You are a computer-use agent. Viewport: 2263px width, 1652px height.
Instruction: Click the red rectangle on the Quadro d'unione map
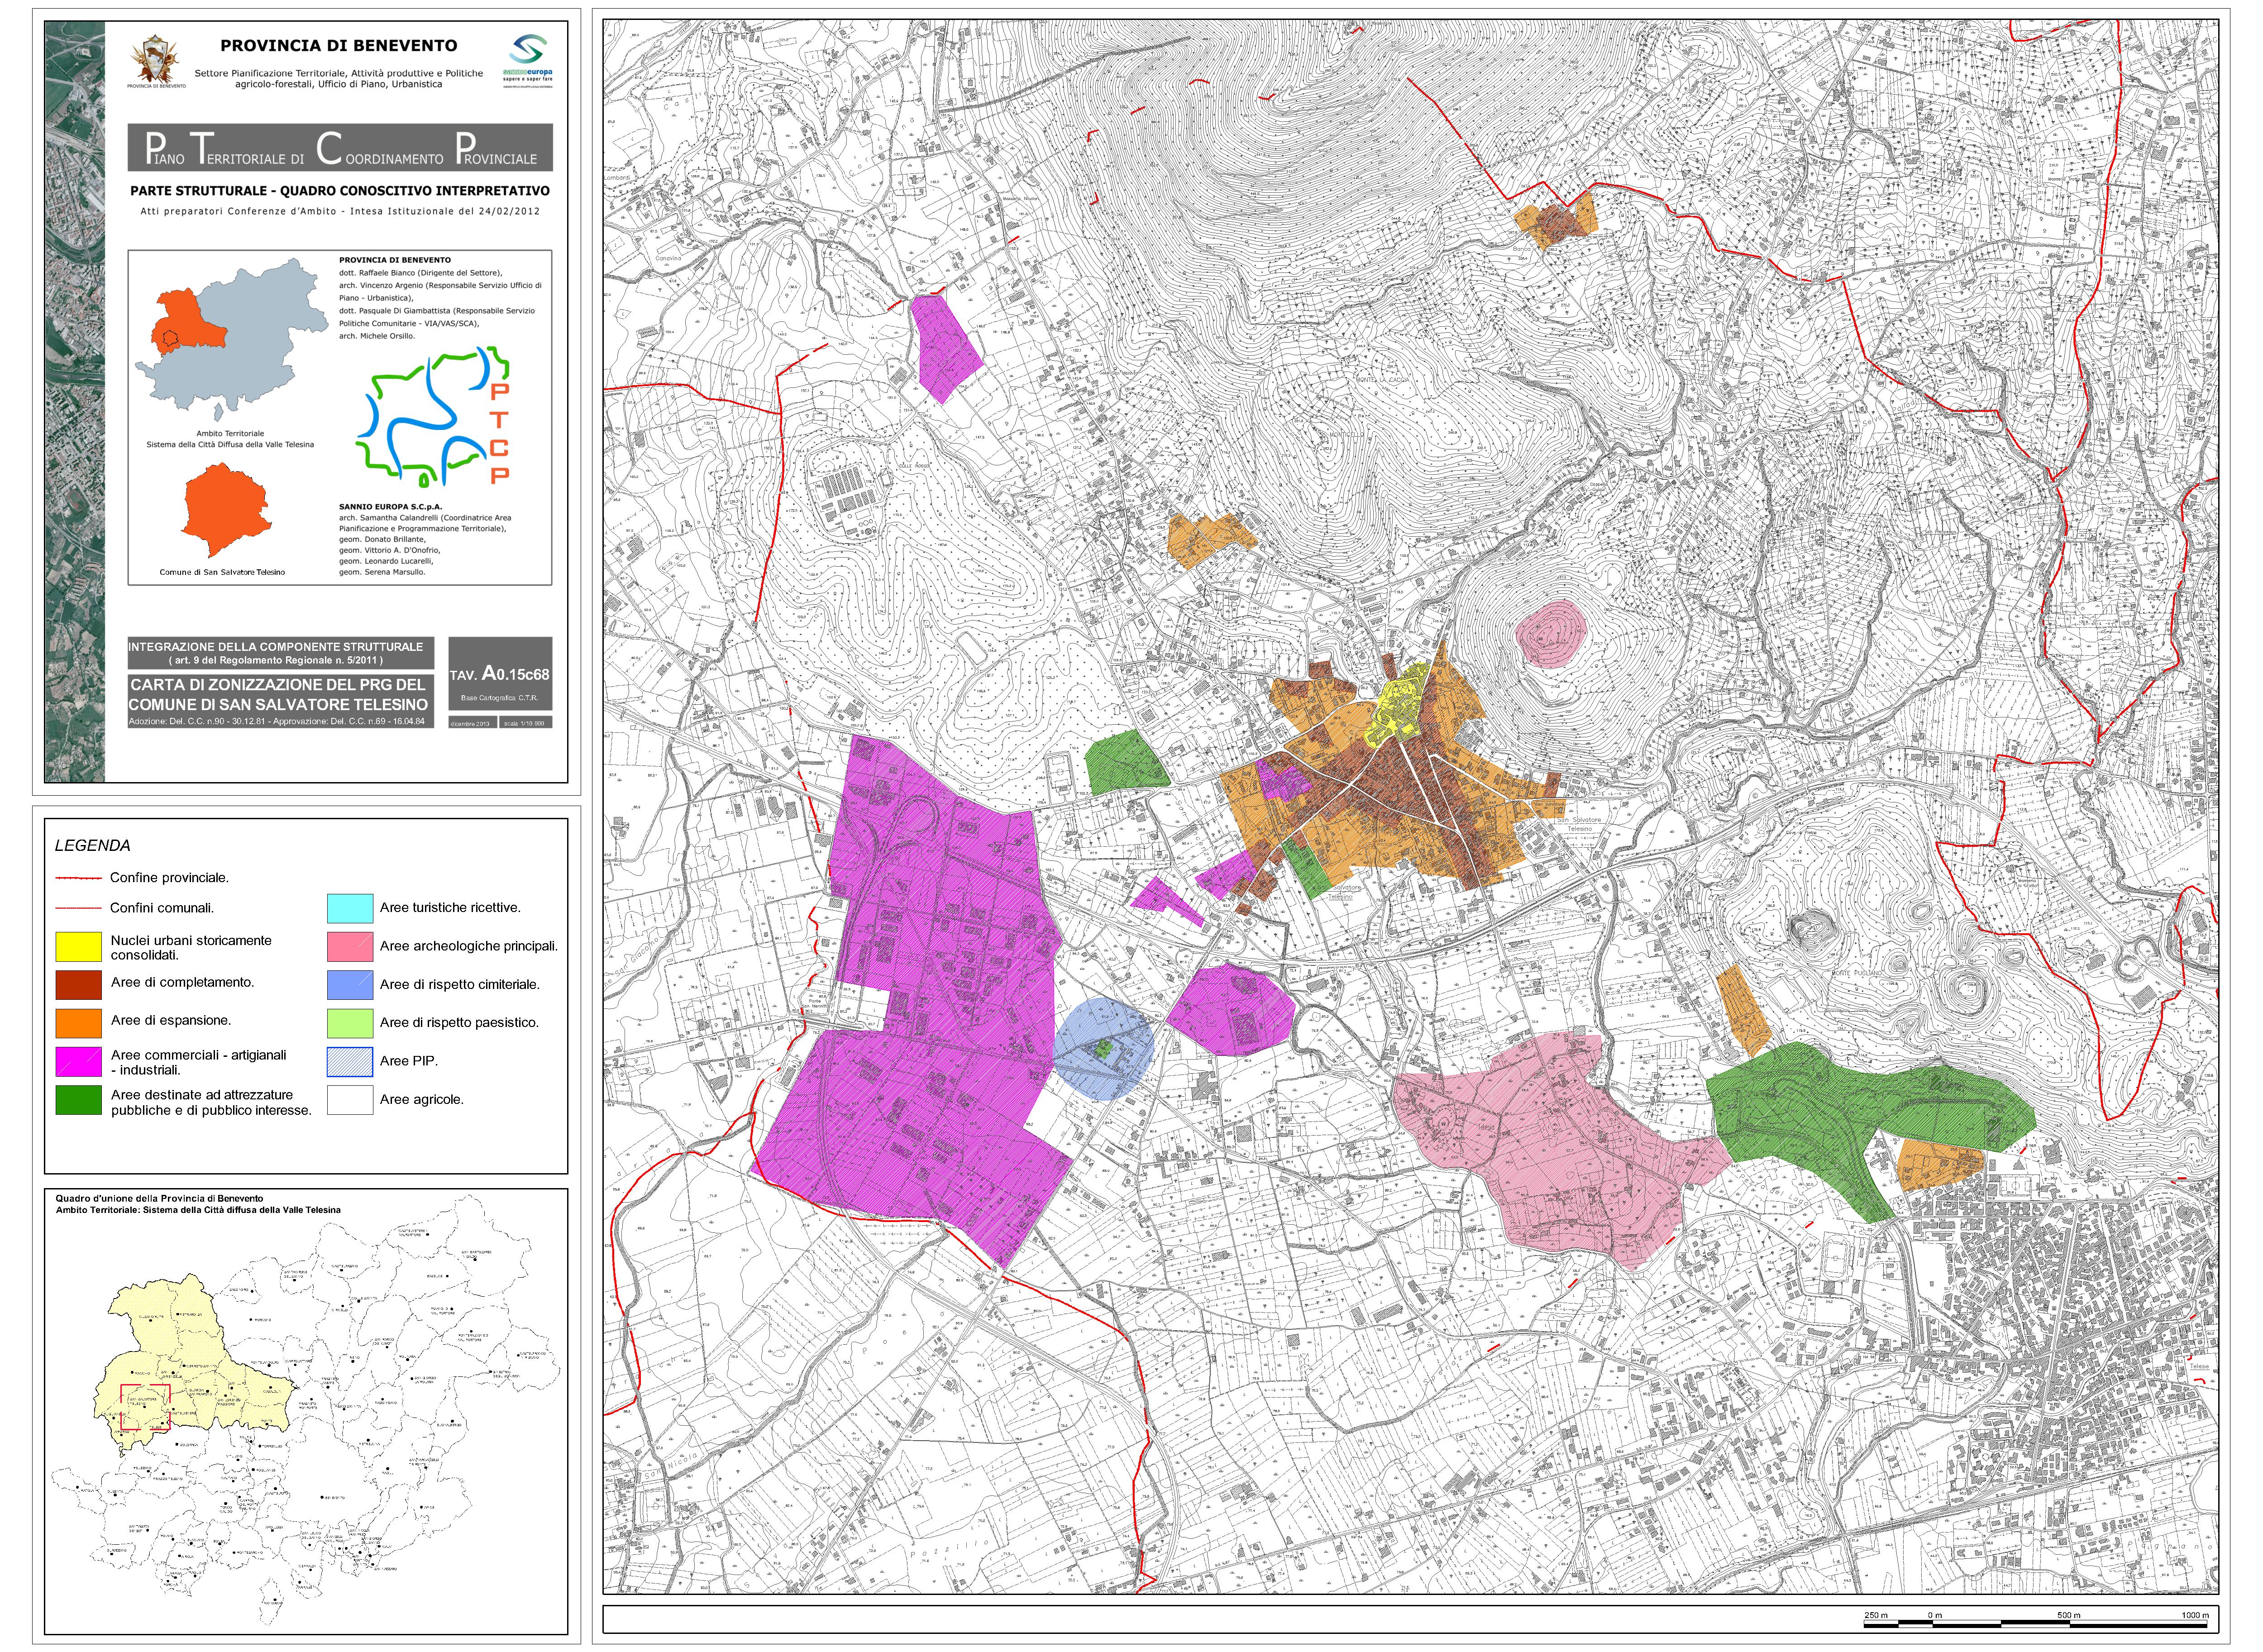(x=145, y=1407)
